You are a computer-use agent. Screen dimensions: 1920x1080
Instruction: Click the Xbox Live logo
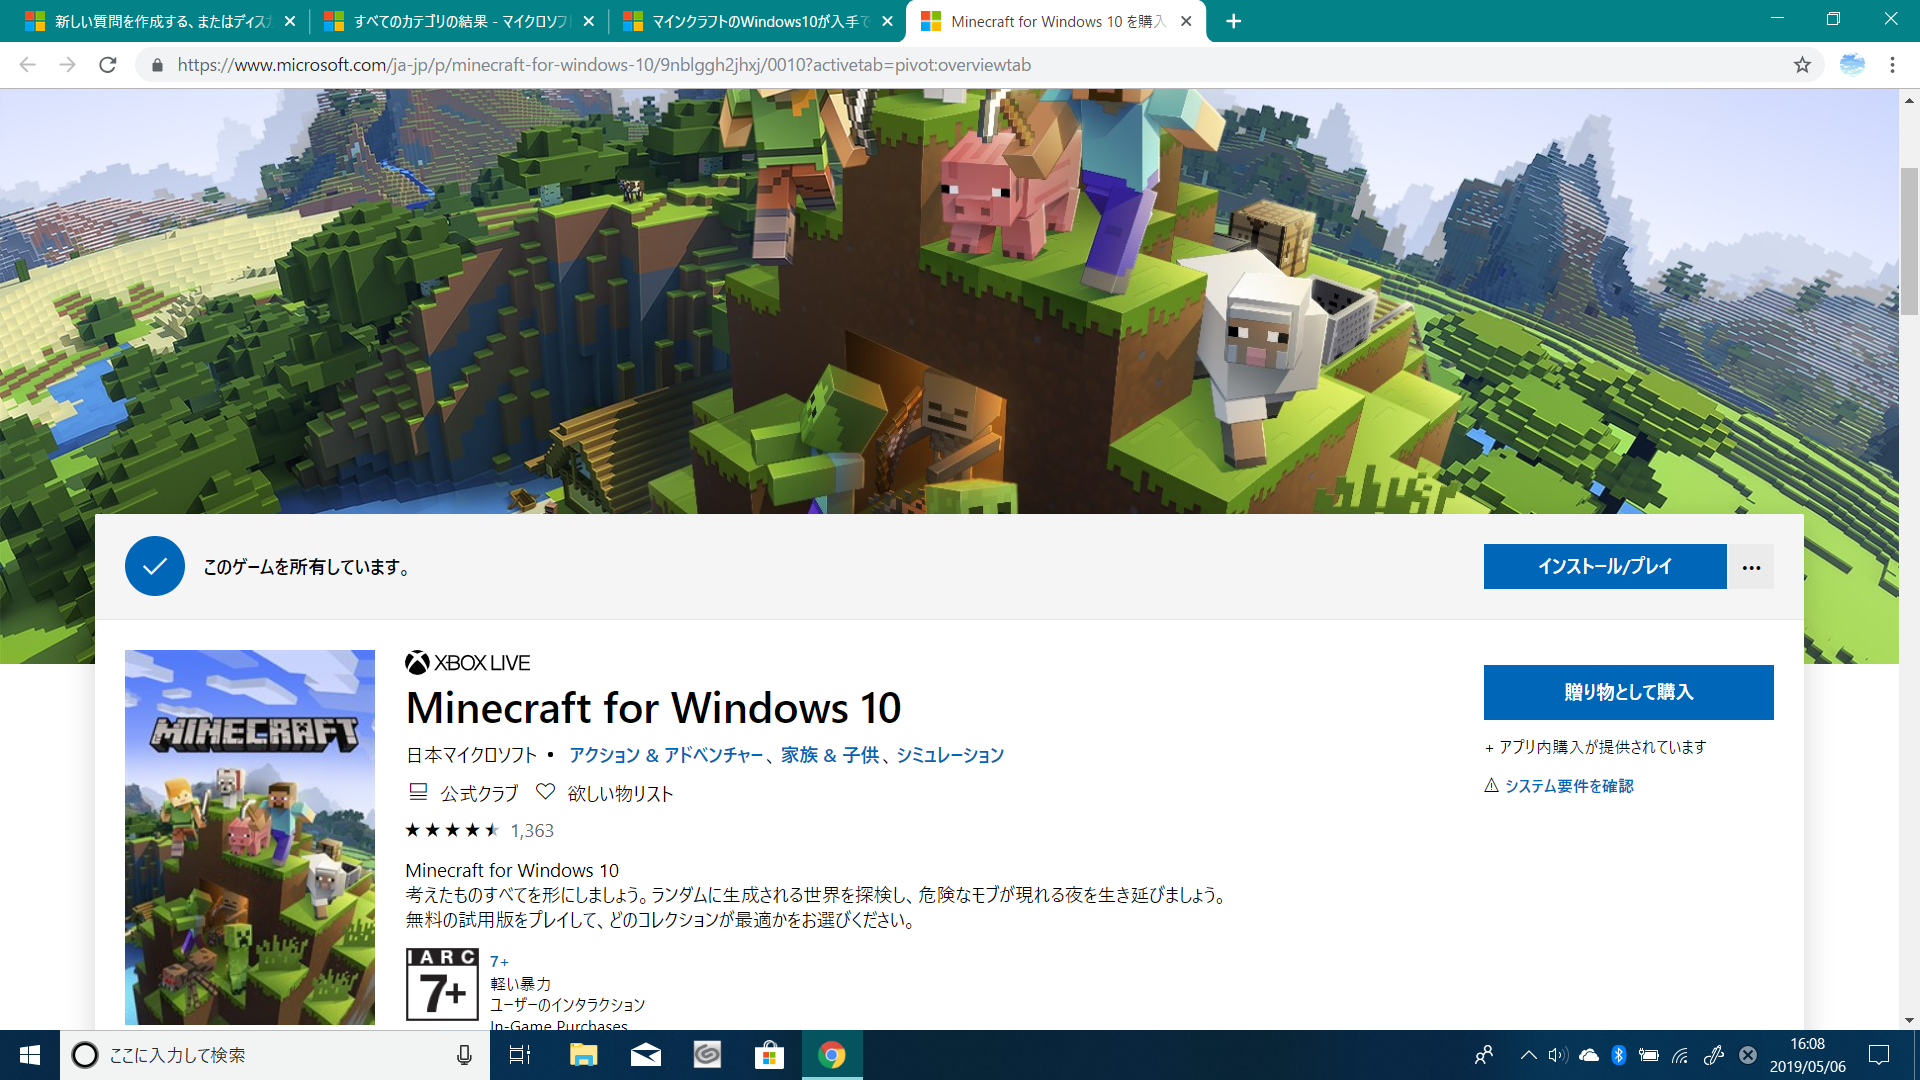[x=467, y=662]
